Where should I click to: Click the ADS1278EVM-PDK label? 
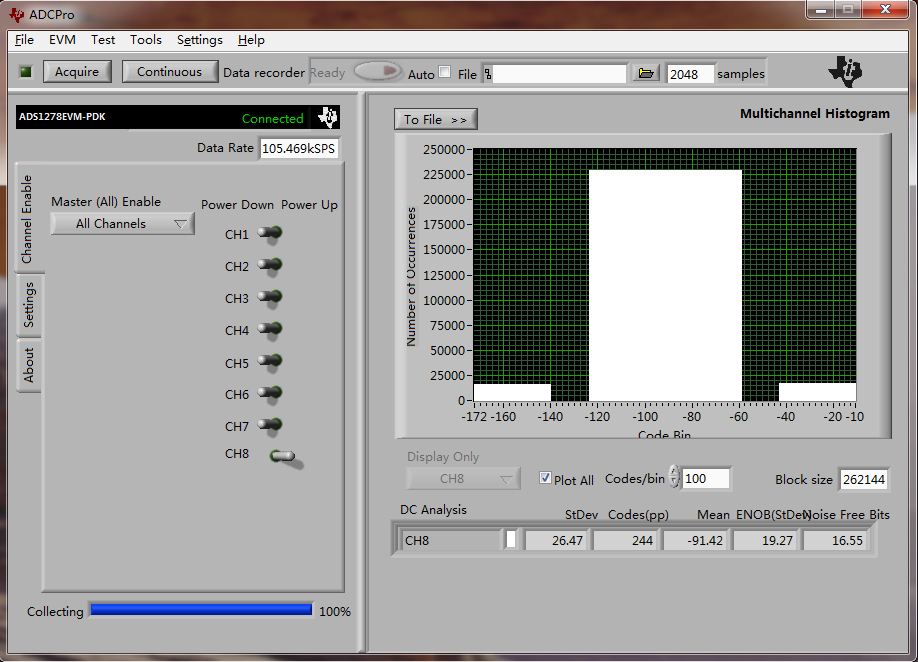[x=62, y=116]
